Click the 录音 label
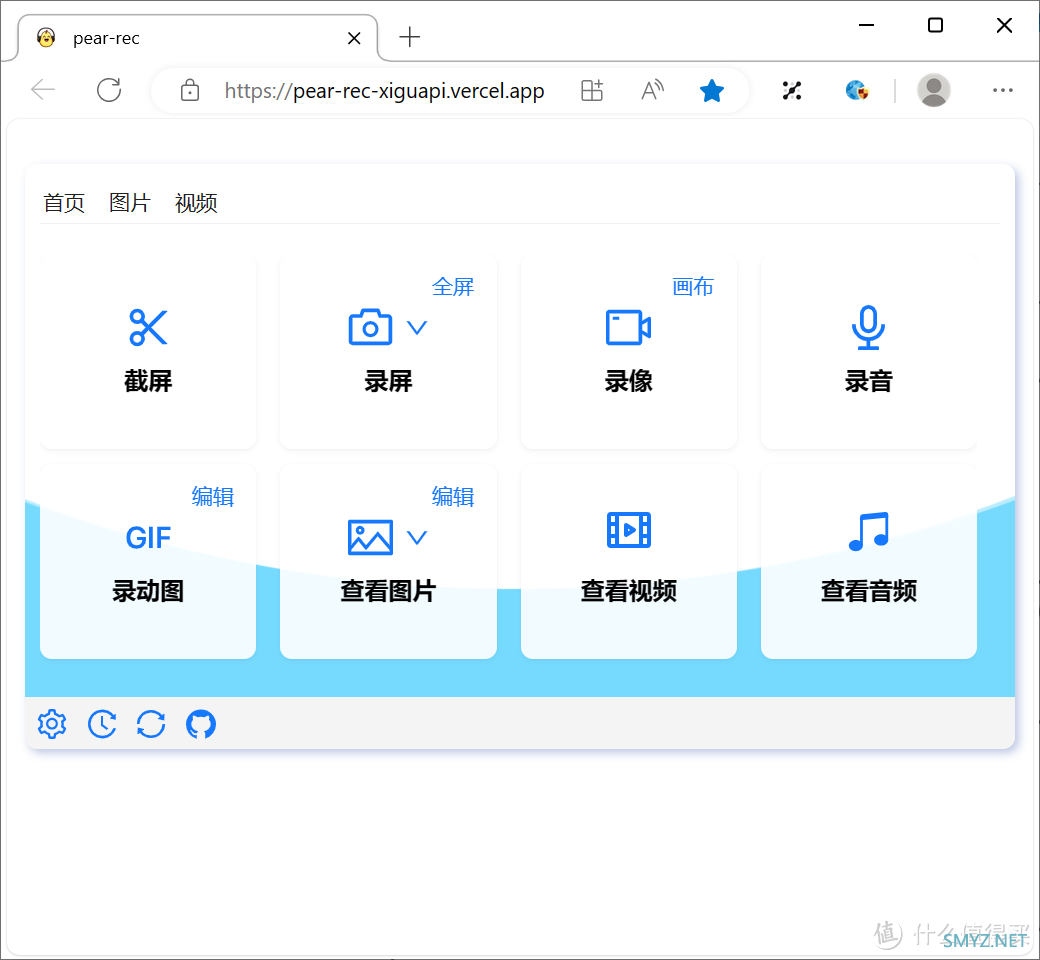Image resolution: width=1040 pixels, height=960 pixels. coord(868,381)
